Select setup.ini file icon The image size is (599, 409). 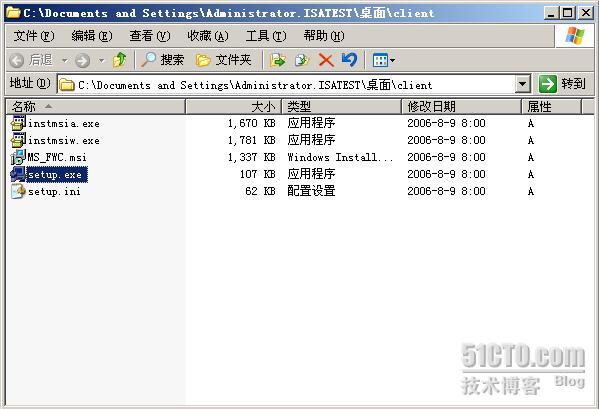click(x=18, y=191)
